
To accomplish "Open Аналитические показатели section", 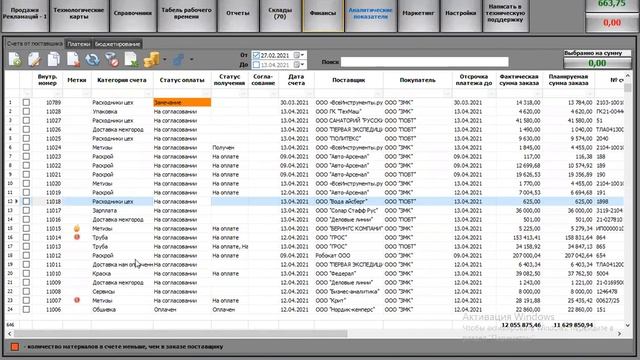I will (371, 15).
